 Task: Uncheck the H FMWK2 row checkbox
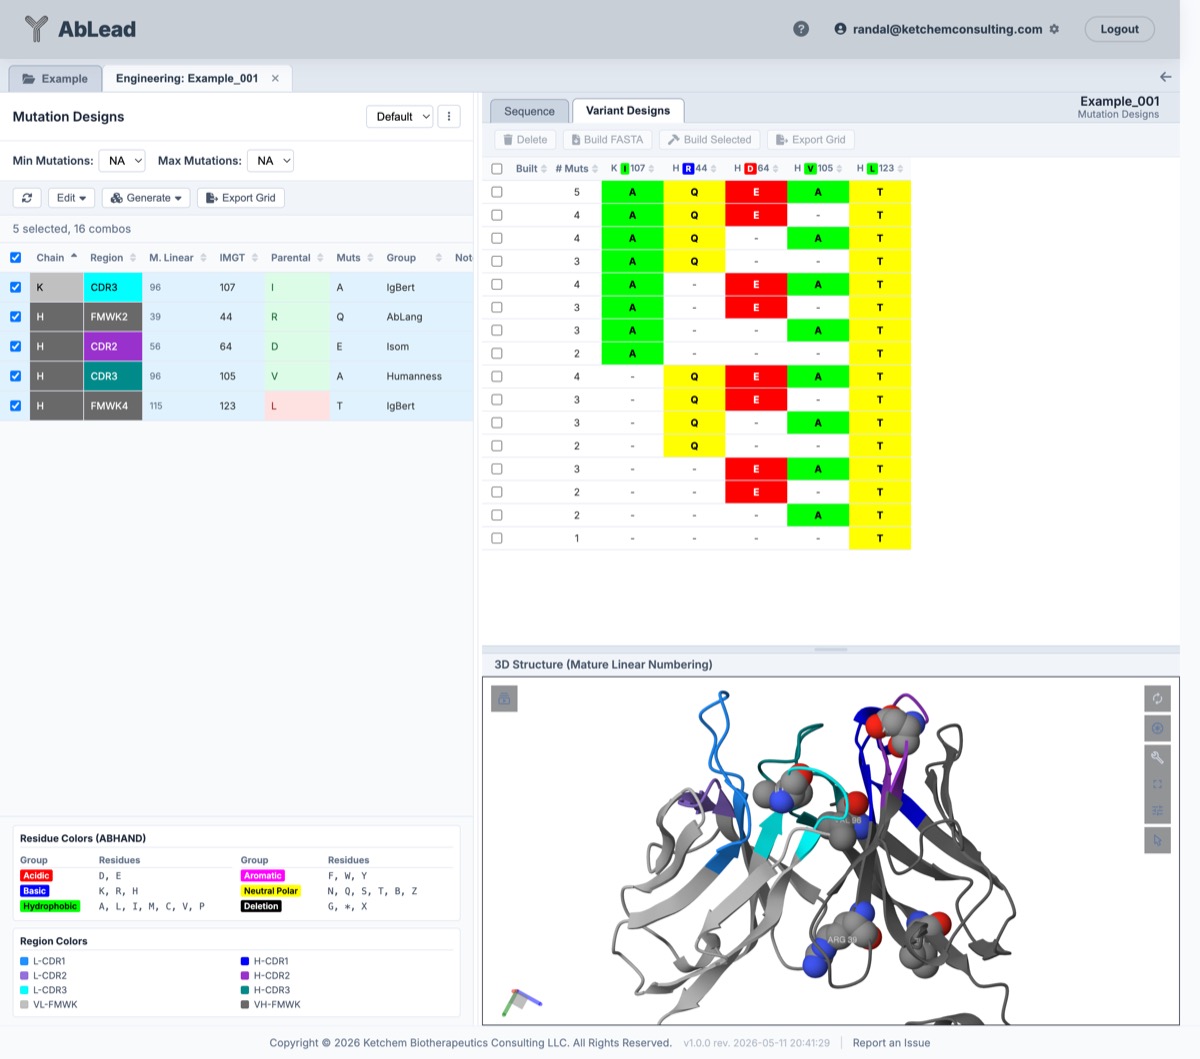coord(15,317)
